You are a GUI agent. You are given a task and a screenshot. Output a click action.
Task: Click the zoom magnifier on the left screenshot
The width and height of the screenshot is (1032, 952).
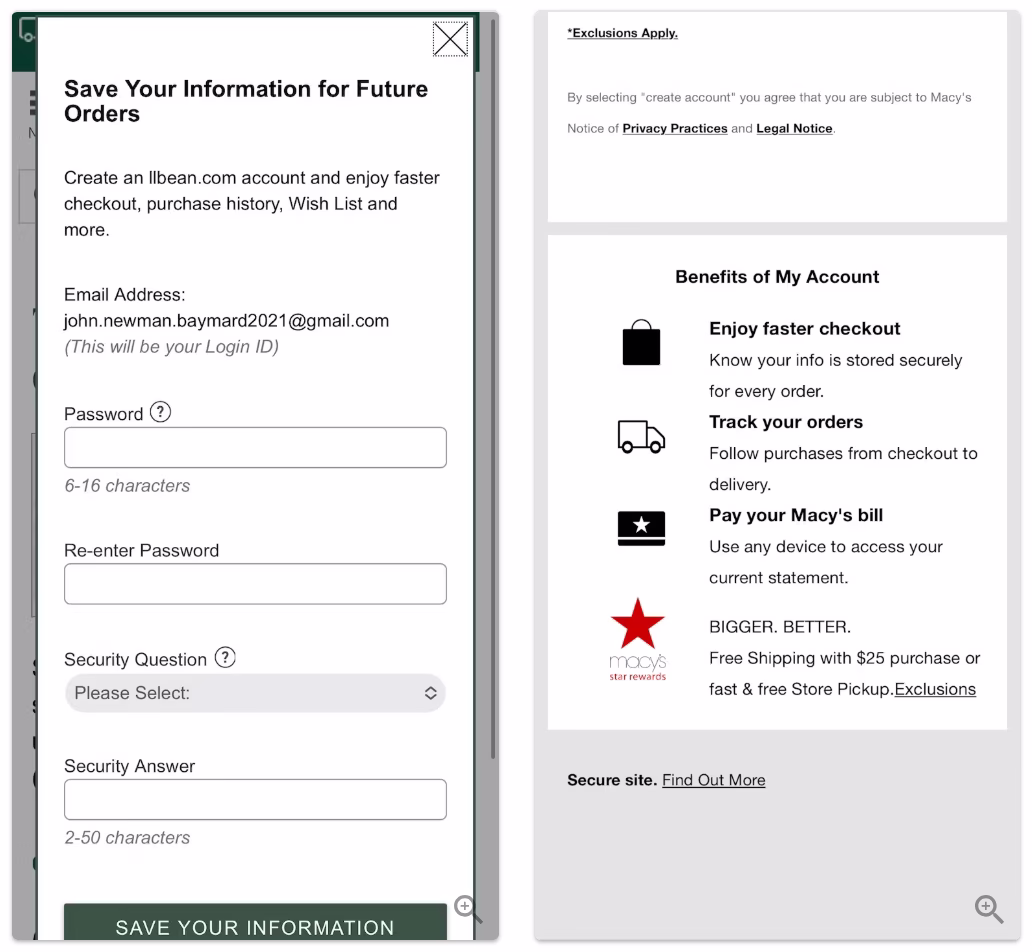[468, 908]
